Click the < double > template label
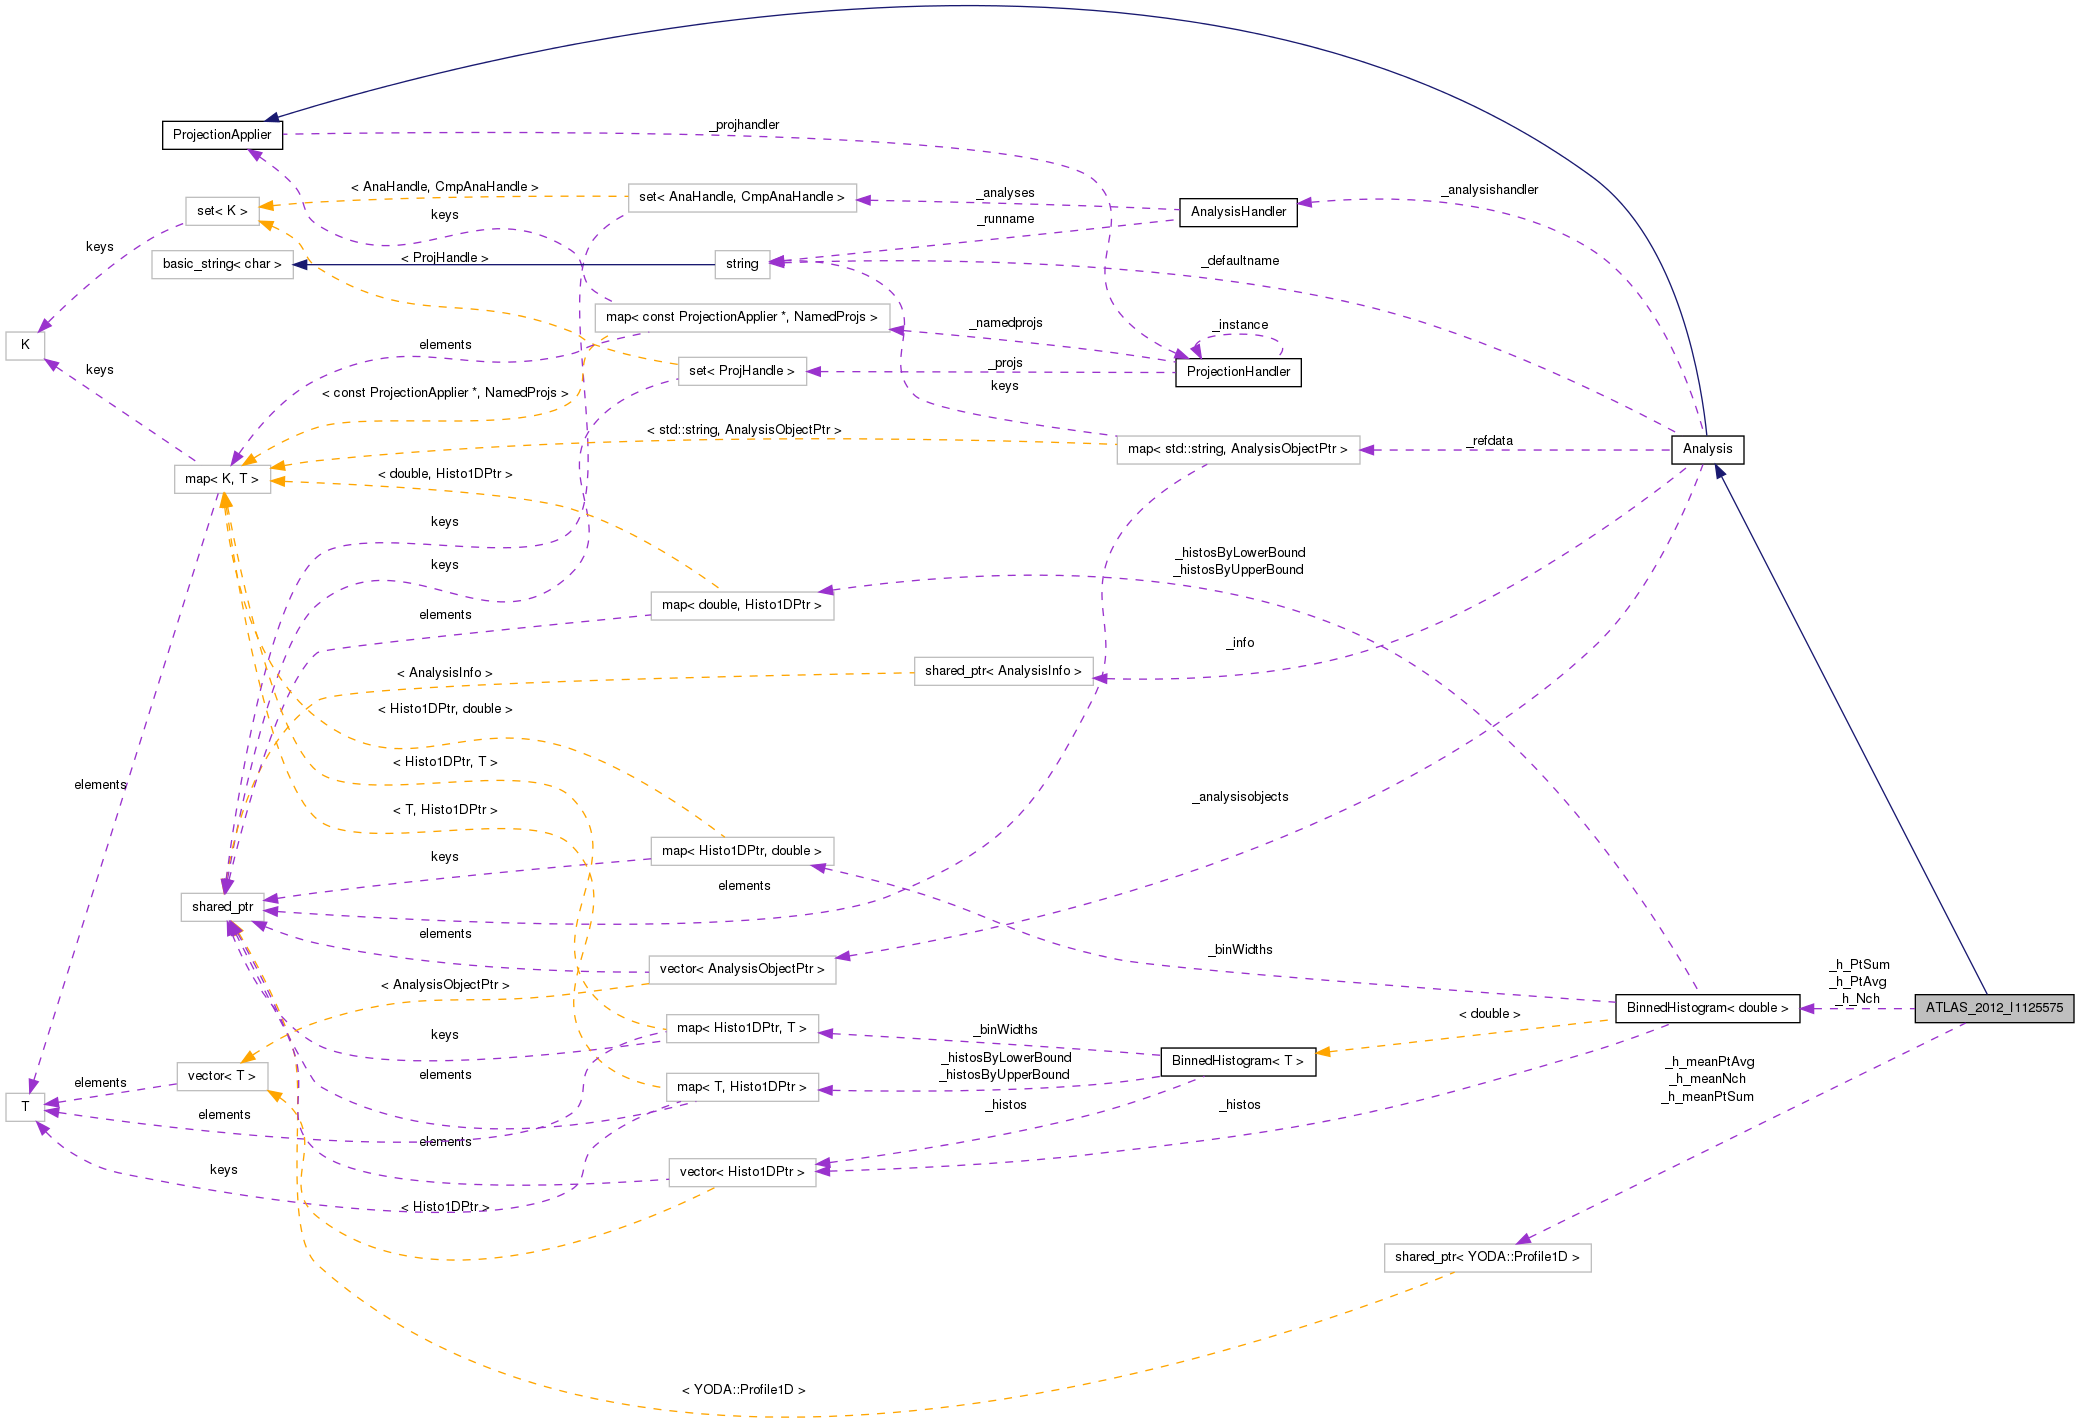 point(1490,1014)
